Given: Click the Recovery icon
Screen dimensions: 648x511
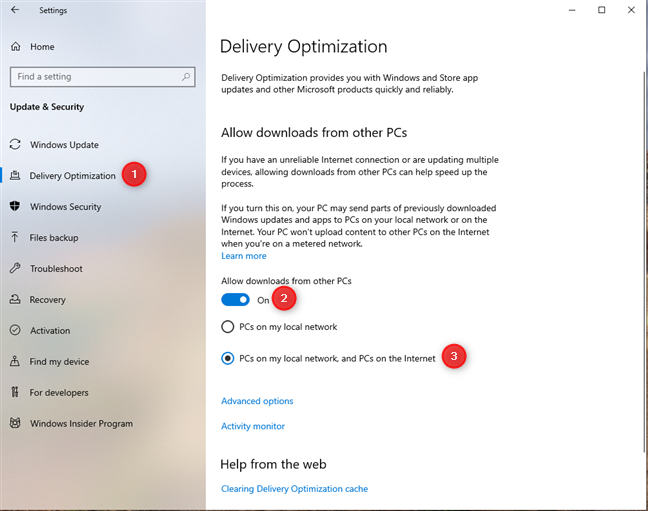Looking at the screenshot, I should [15, 299].
